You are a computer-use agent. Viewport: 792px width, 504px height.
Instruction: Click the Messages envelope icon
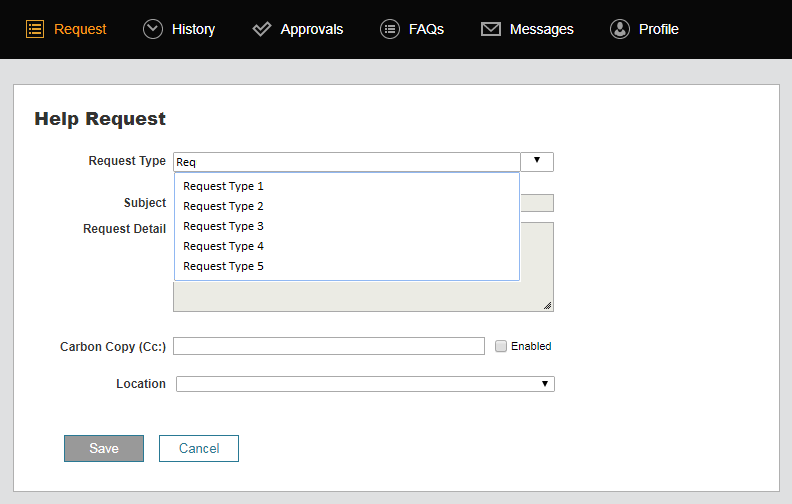[x=491, y=29]
